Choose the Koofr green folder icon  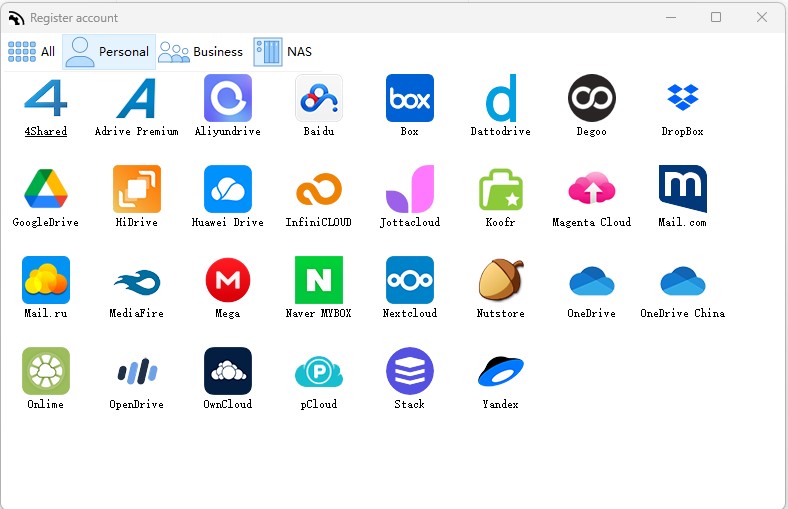coord(501,189)
